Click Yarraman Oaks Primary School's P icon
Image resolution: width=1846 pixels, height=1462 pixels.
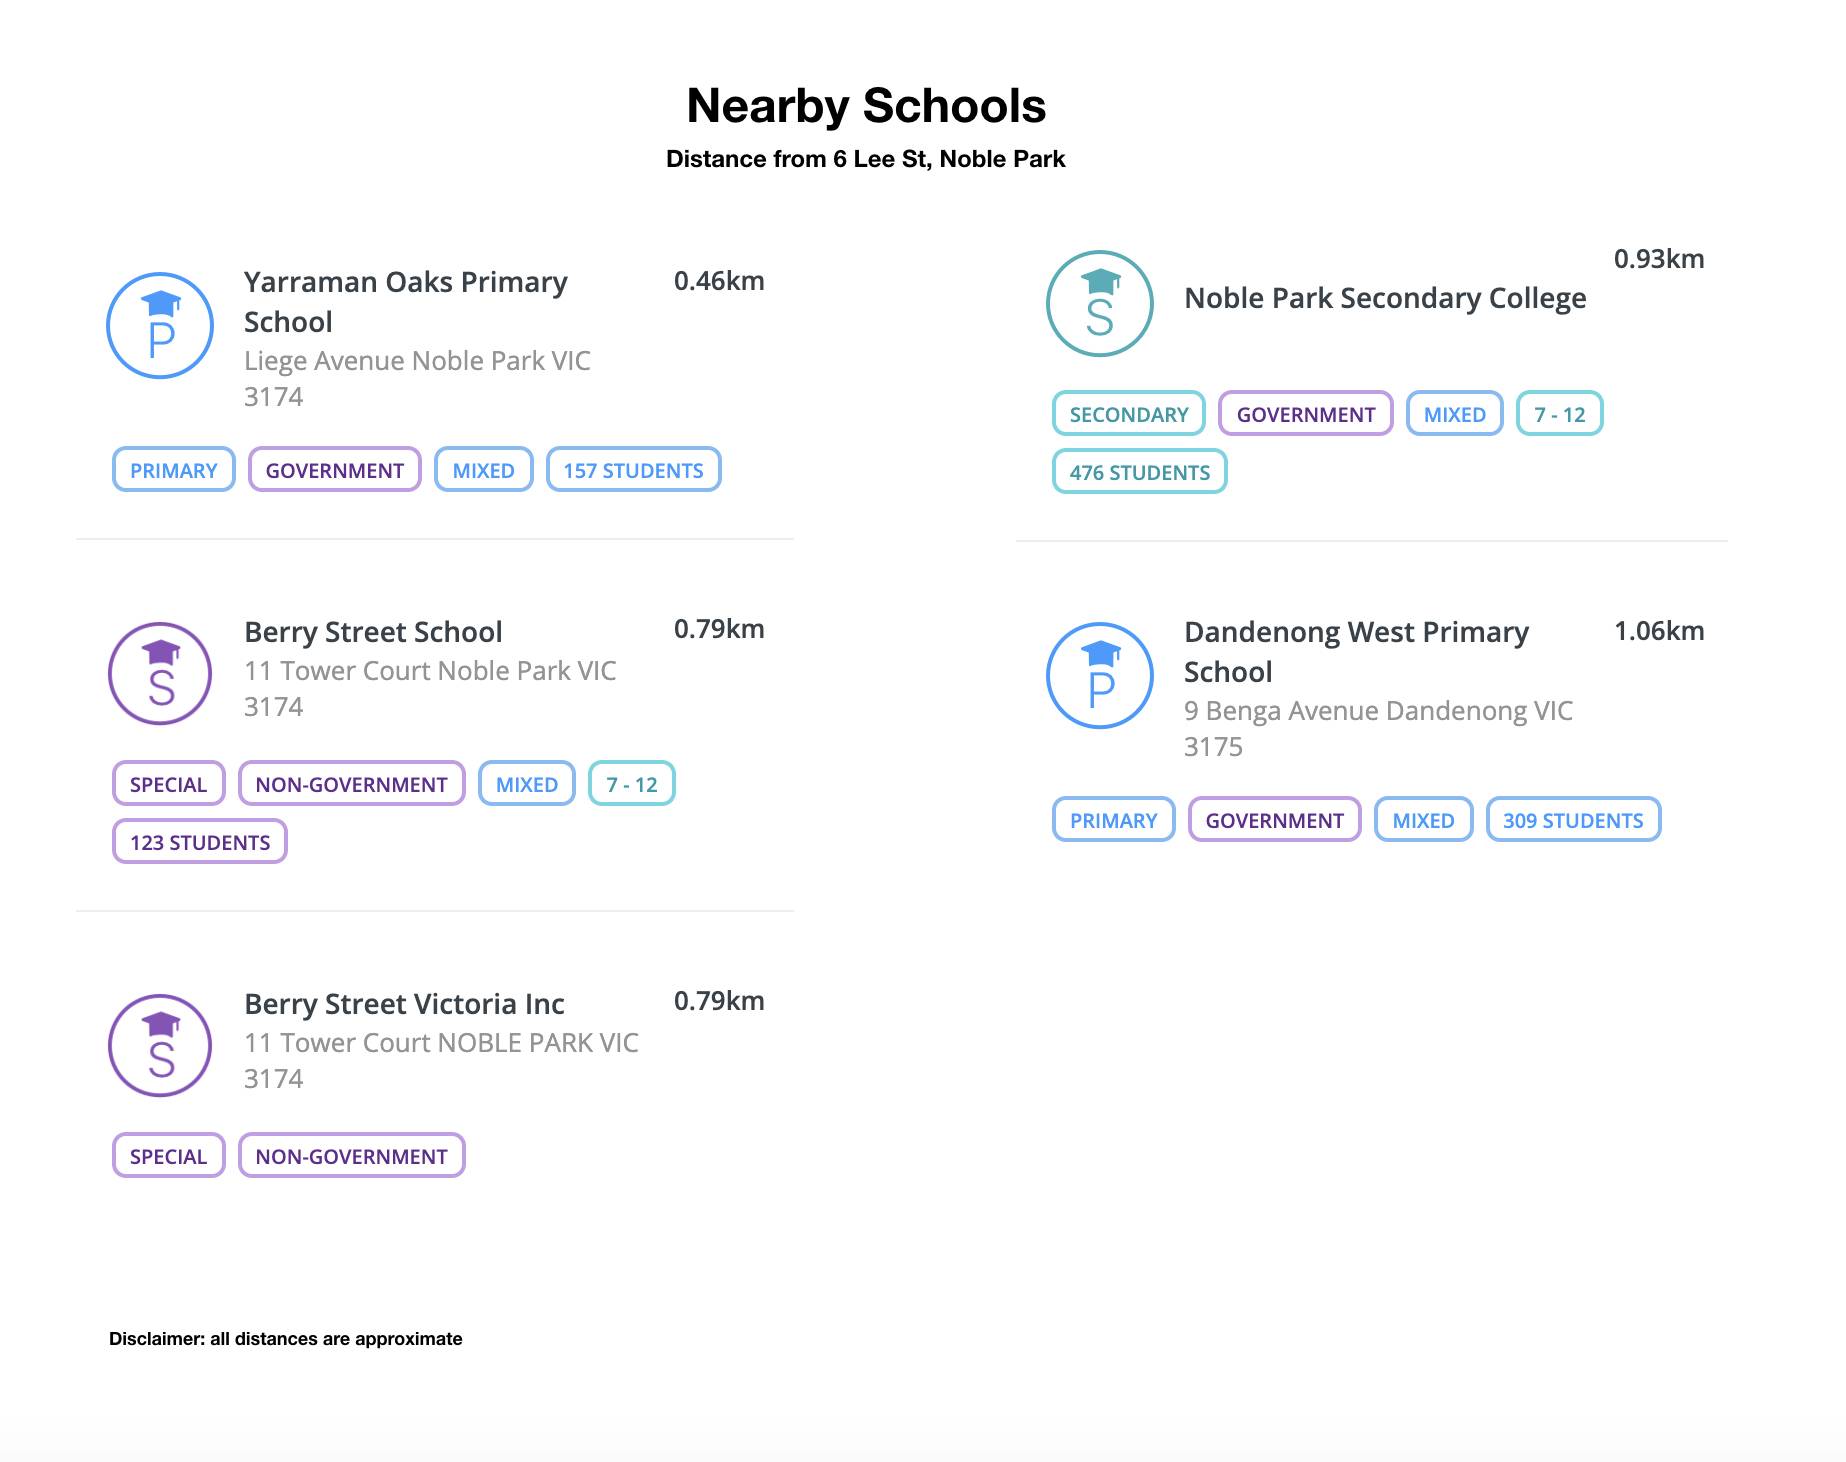tap(160, 326)
